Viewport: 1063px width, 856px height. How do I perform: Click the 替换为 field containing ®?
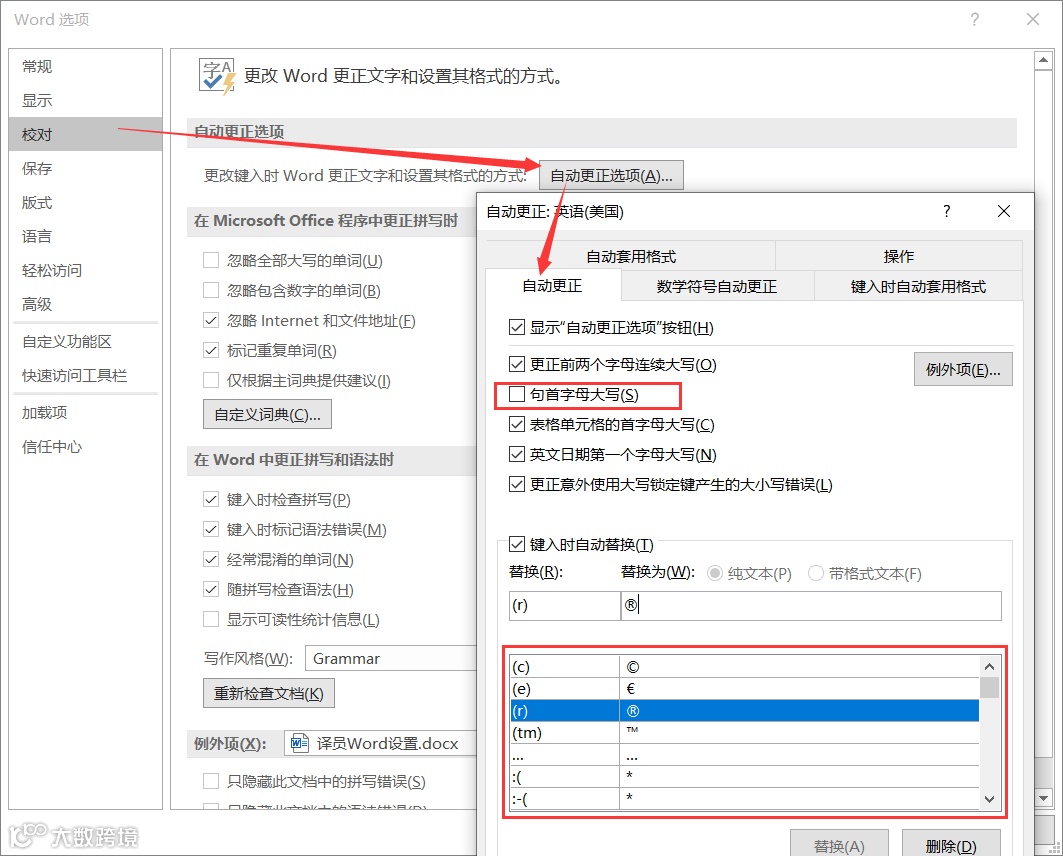coord(811,605)
